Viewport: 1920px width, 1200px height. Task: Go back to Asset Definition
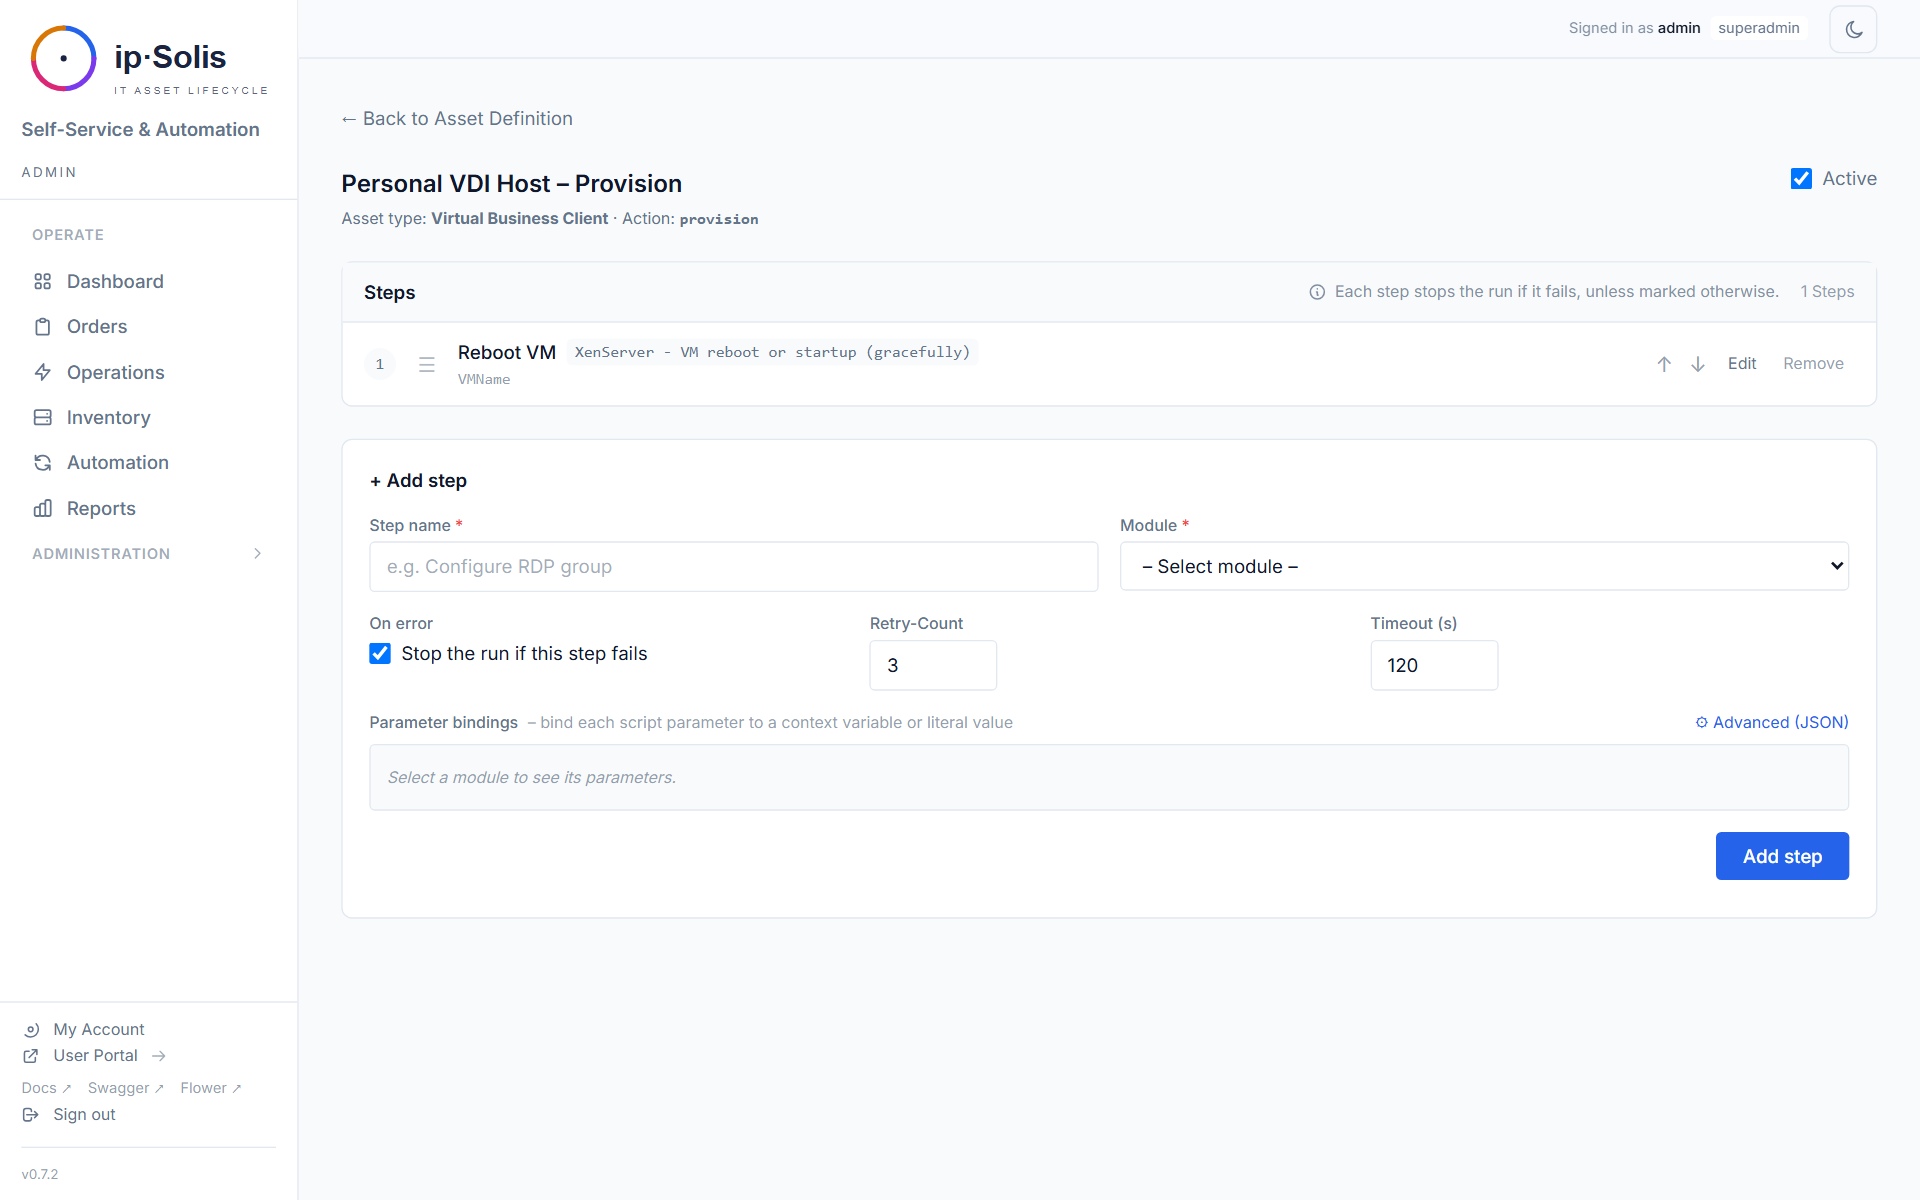(x=457, y=119)
